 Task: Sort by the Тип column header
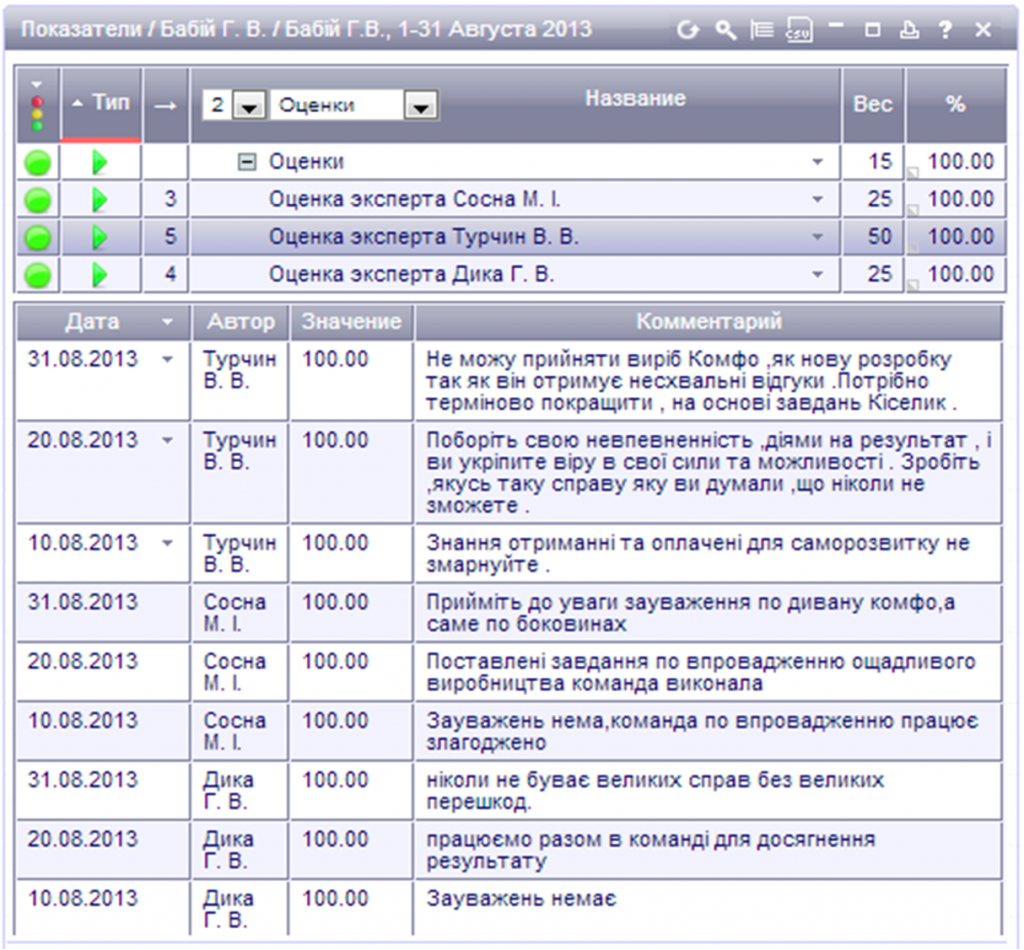pyautogui.click(x=101, y=104)
